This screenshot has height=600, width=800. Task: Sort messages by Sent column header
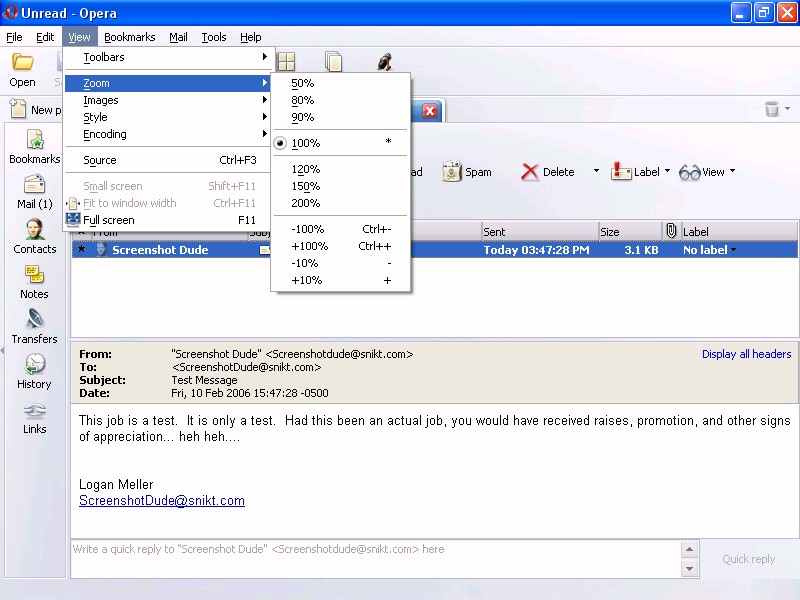click(x=539, y=232)
